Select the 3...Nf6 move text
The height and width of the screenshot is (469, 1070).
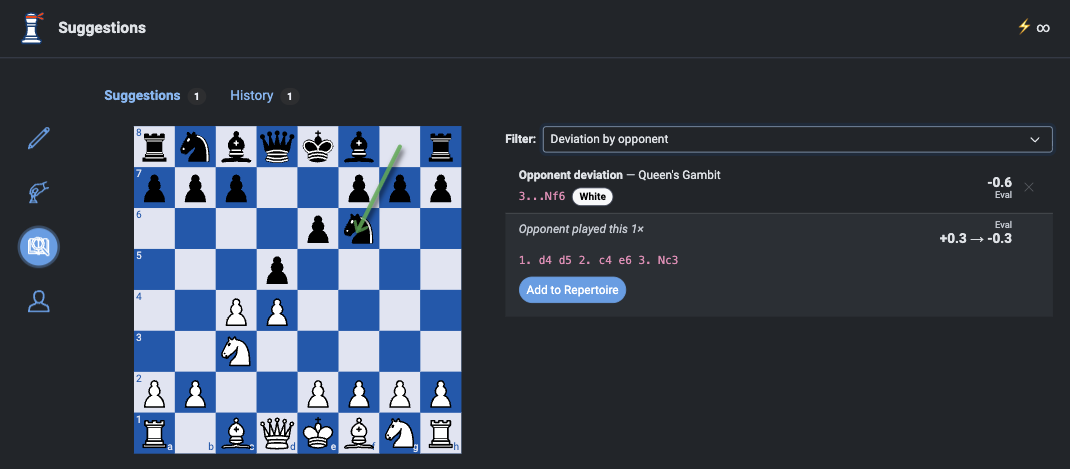coord(542,197)
